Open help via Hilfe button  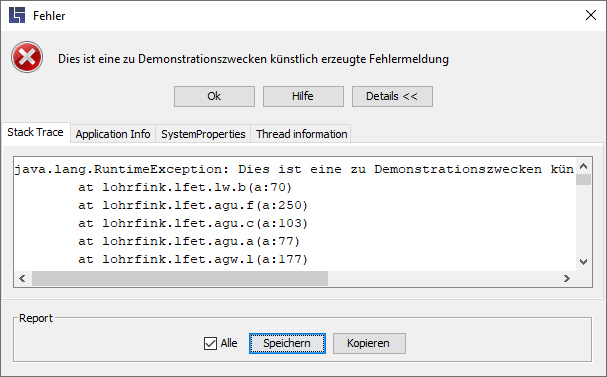click(303, 96)
